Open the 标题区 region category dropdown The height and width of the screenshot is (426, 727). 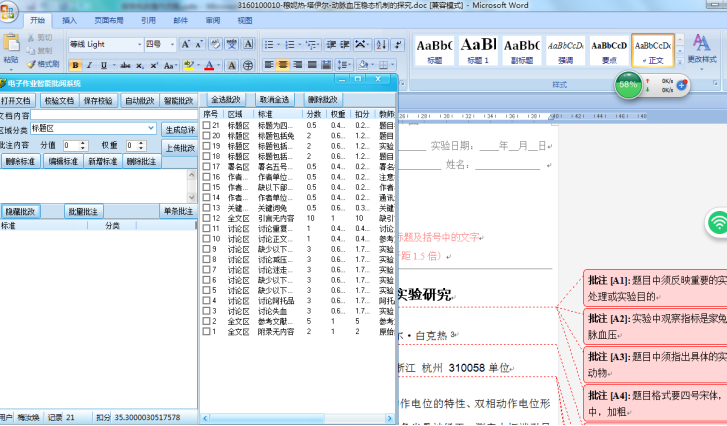pos(151,128)
